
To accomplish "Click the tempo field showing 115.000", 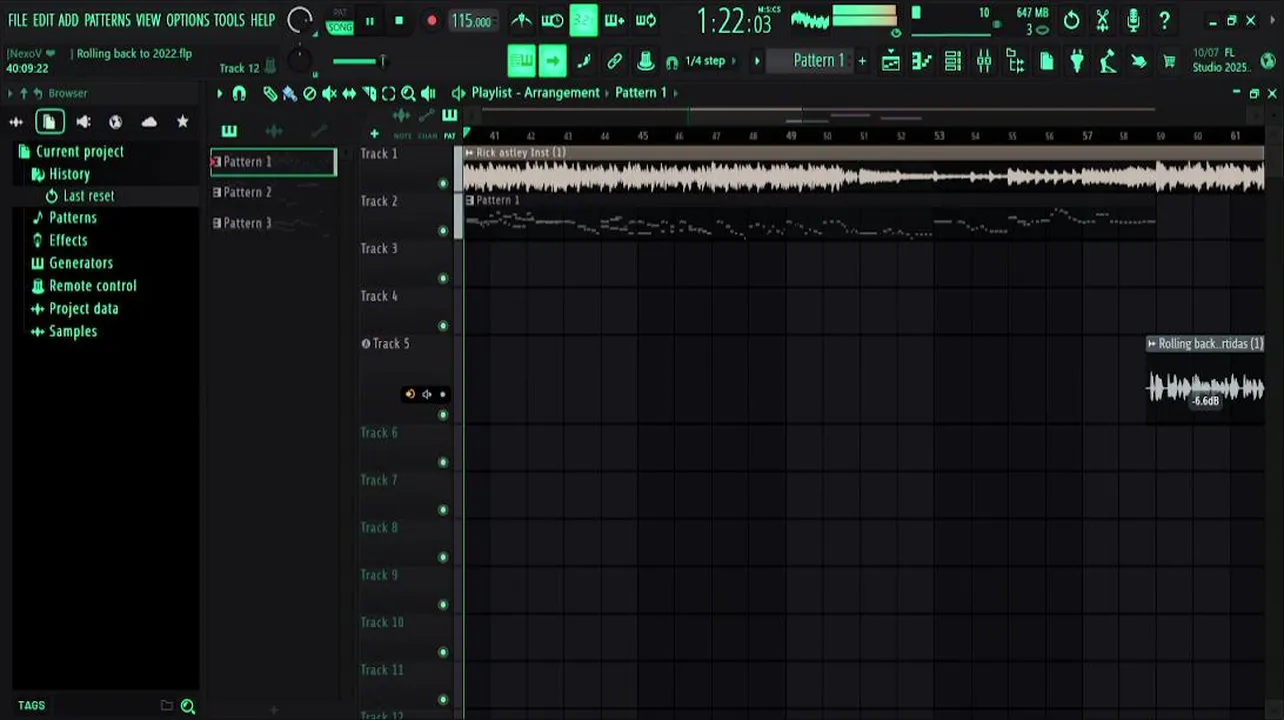I will (471, 21).
